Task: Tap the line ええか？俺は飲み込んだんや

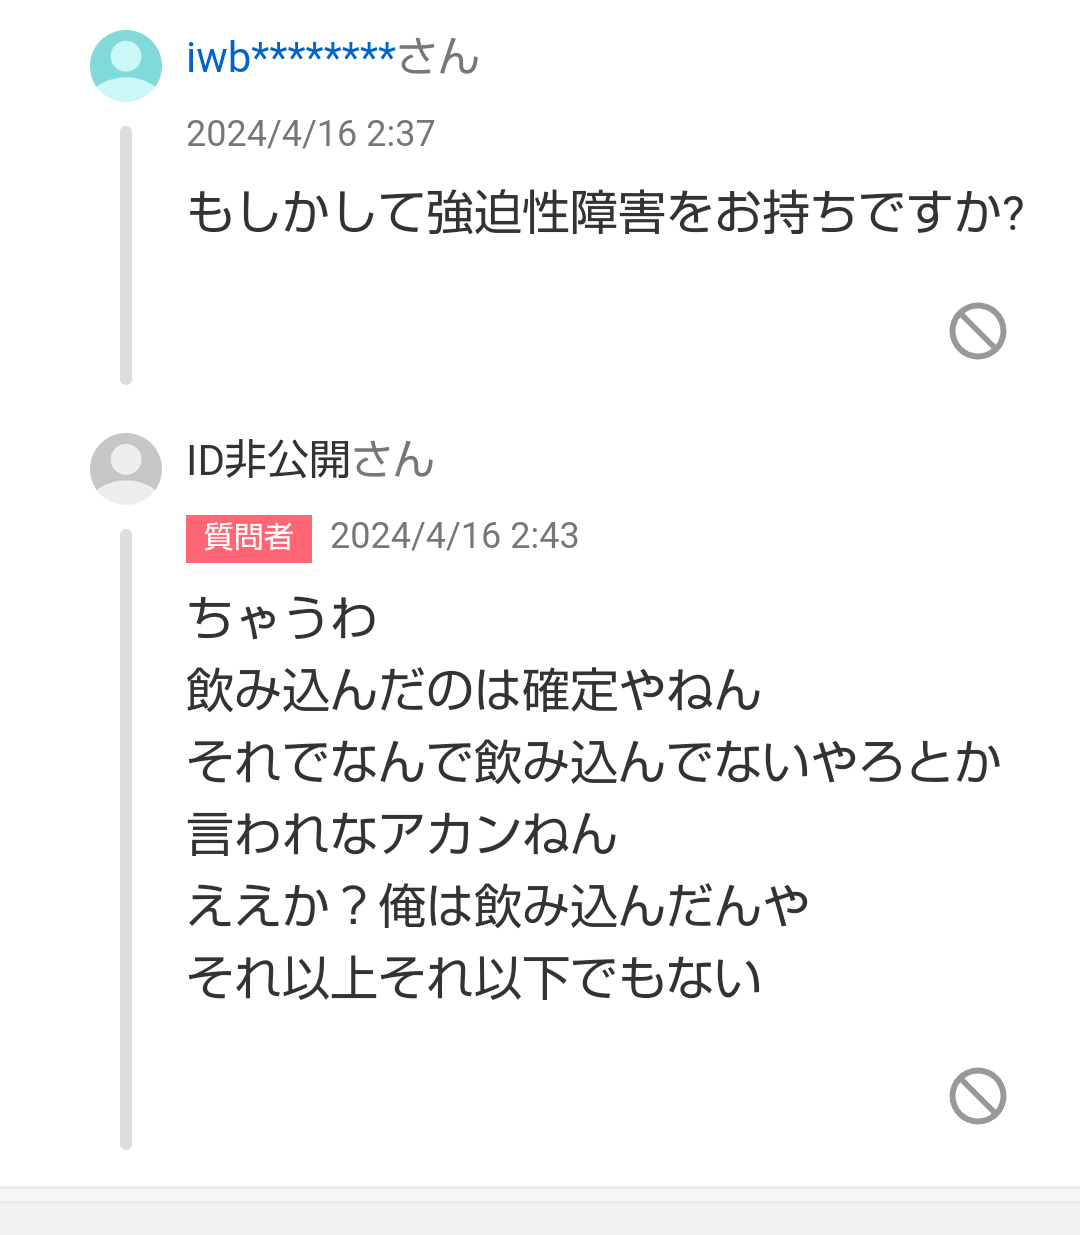Action: pos(498,906)
